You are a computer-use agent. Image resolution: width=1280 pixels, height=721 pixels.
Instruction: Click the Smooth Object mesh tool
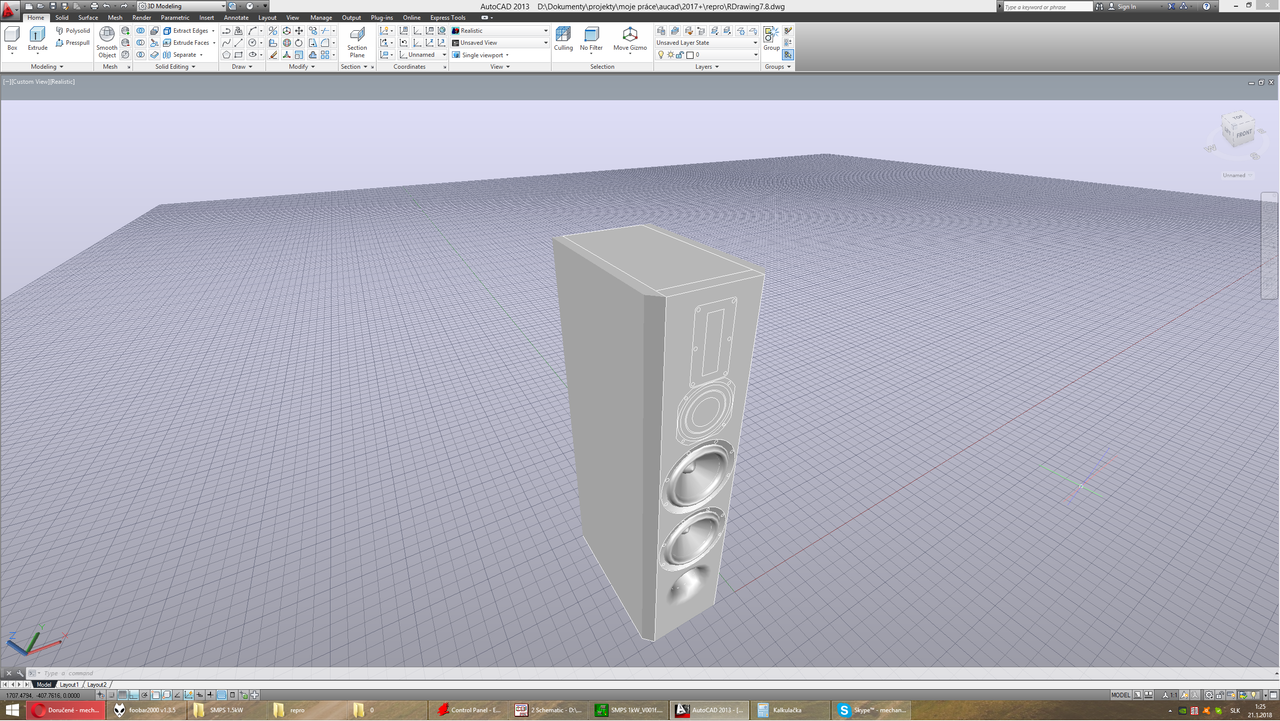(x=107, y=43)
